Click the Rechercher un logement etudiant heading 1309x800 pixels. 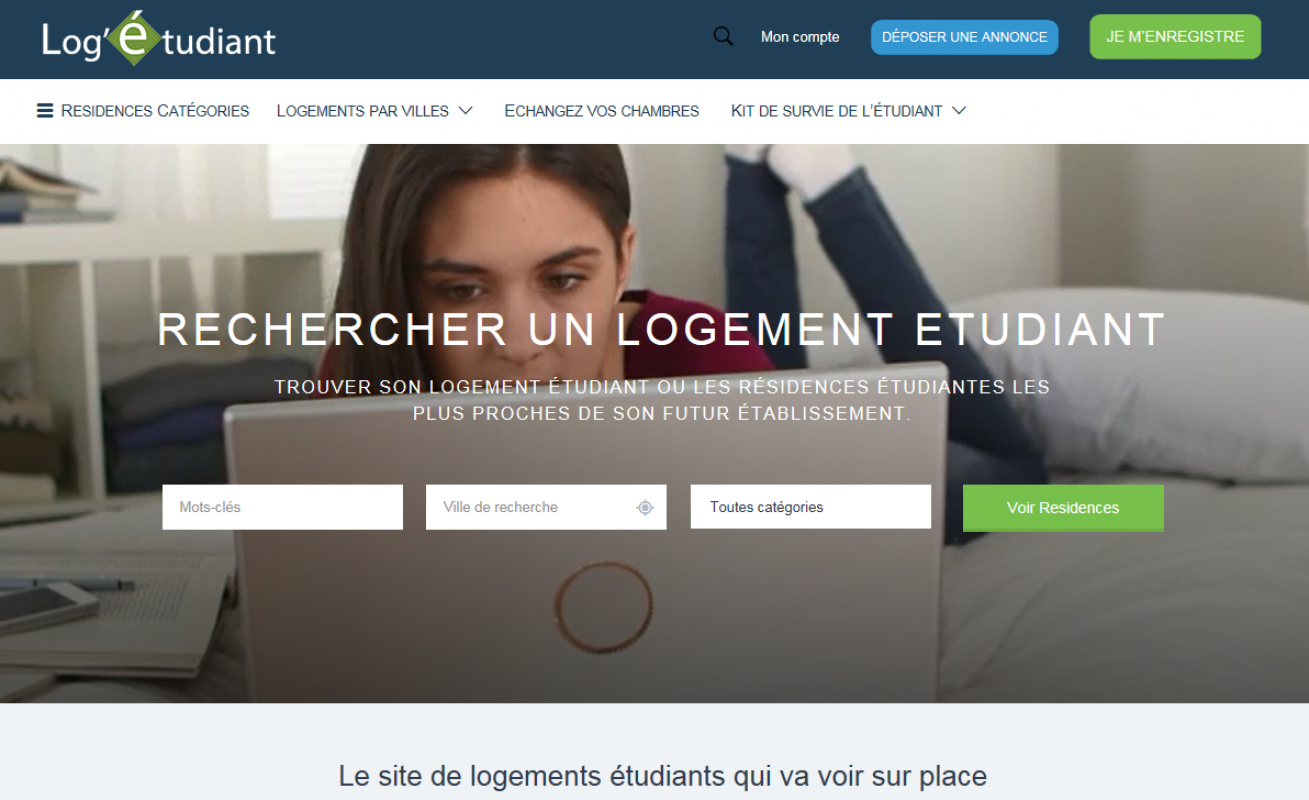click(662, 330)
